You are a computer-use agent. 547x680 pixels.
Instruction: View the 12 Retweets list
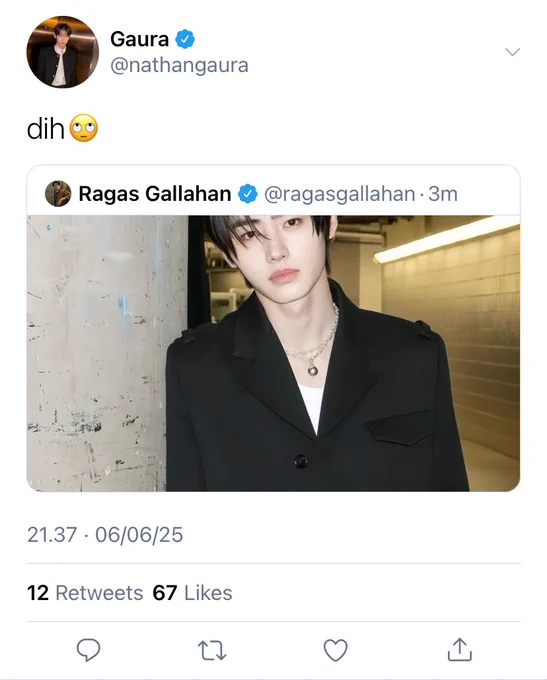point(85,593)
